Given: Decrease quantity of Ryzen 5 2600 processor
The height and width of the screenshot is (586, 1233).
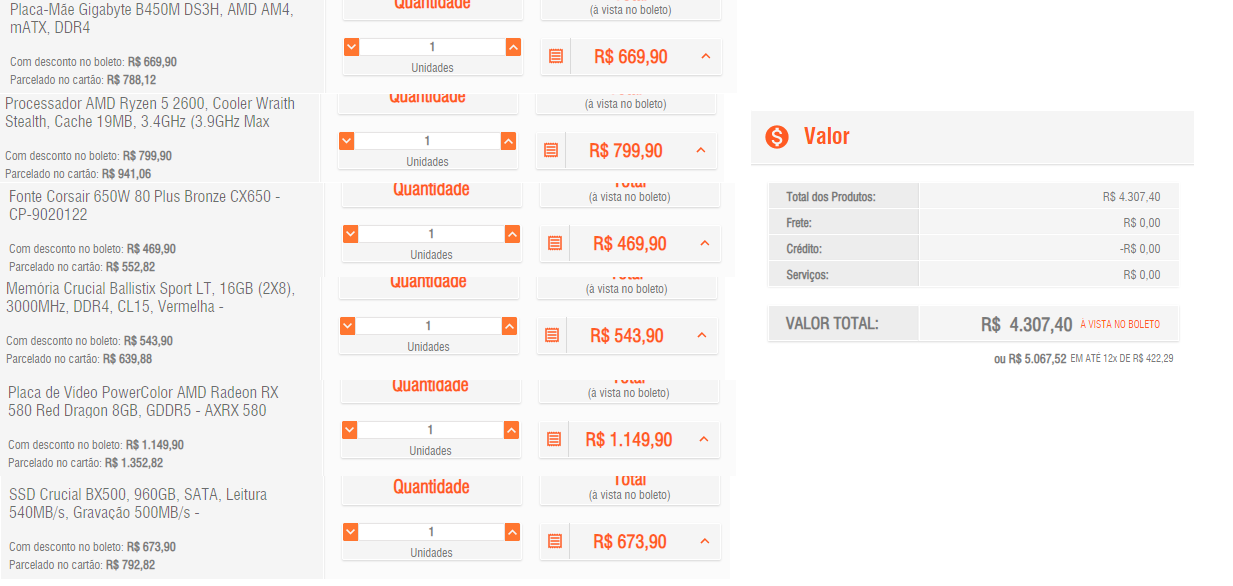Looking at the screenshot, I should [x=347, y=141].
